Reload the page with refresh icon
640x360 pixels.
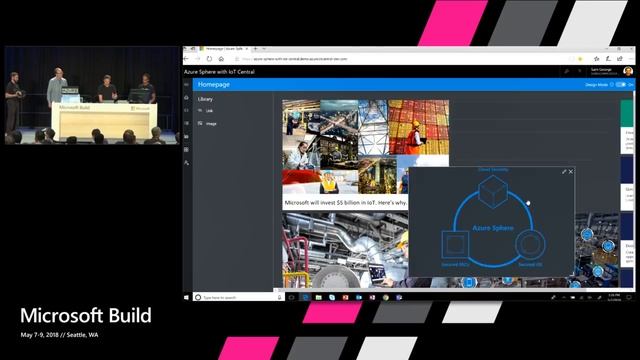pos(209,59)
